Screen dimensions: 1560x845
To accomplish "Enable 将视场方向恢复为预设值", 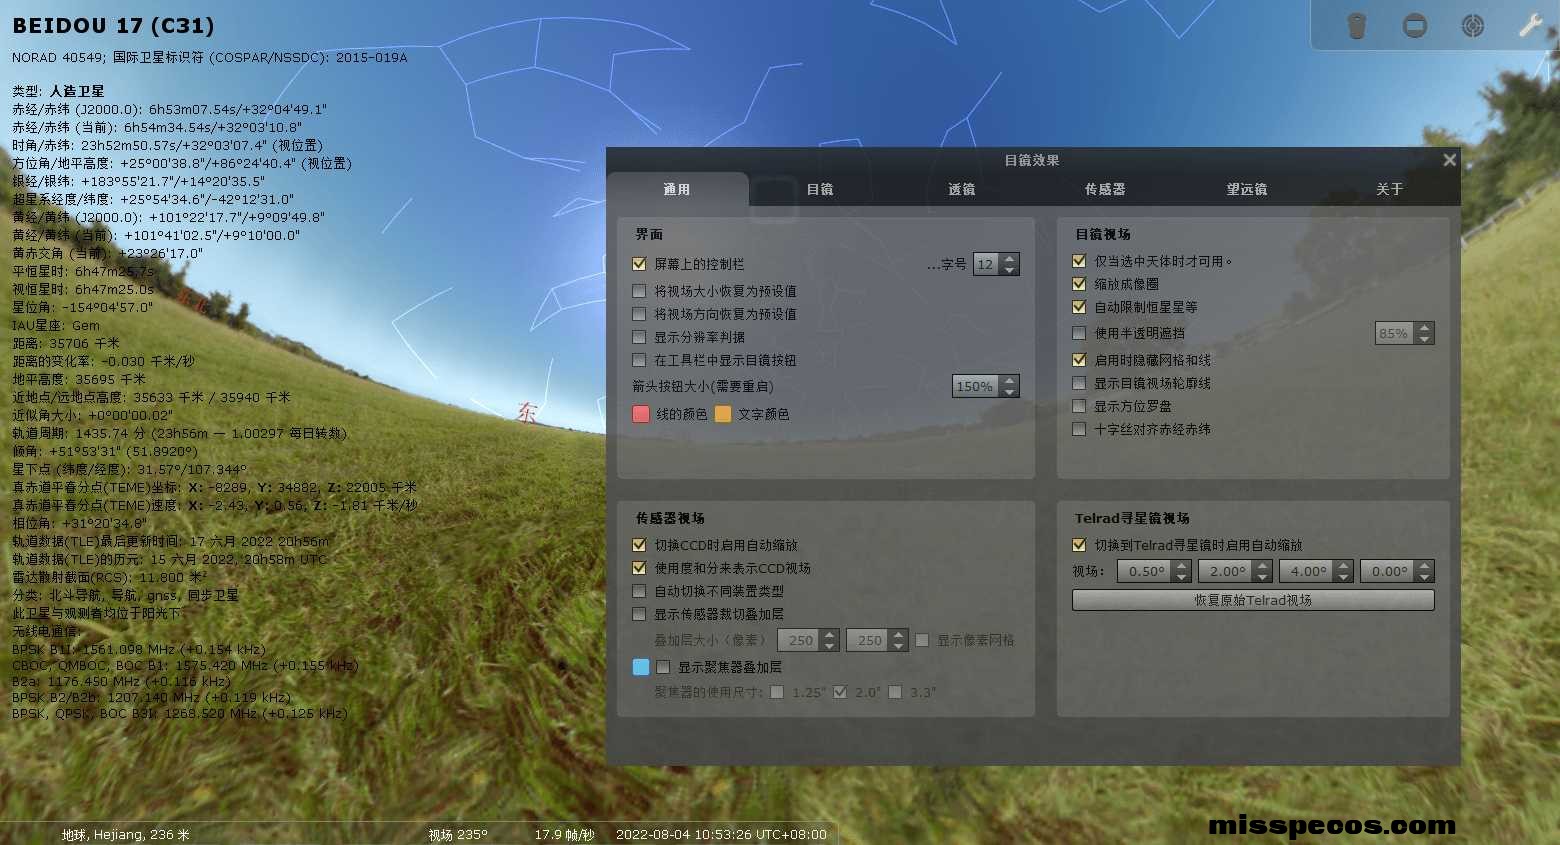I will (x=640, y=314).
